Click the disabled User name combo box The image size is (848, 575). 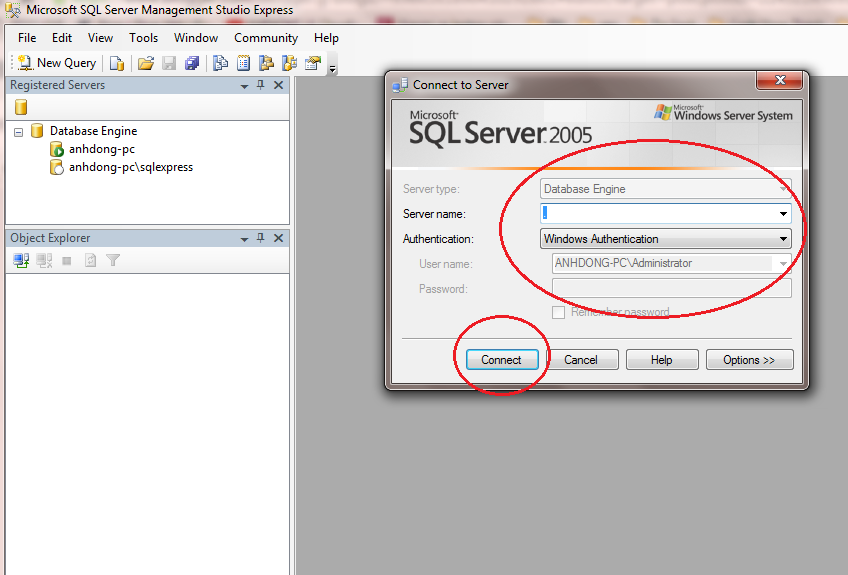coord(672,263)
